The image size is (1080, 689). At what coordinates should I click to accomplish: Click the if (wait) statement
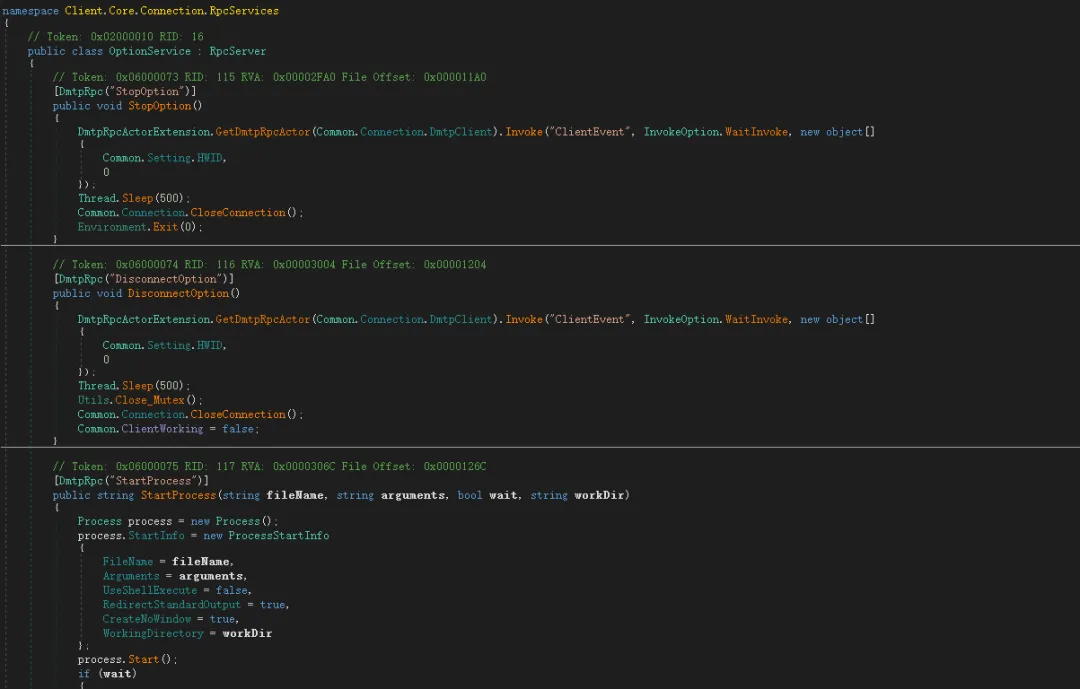coord(107,674)
